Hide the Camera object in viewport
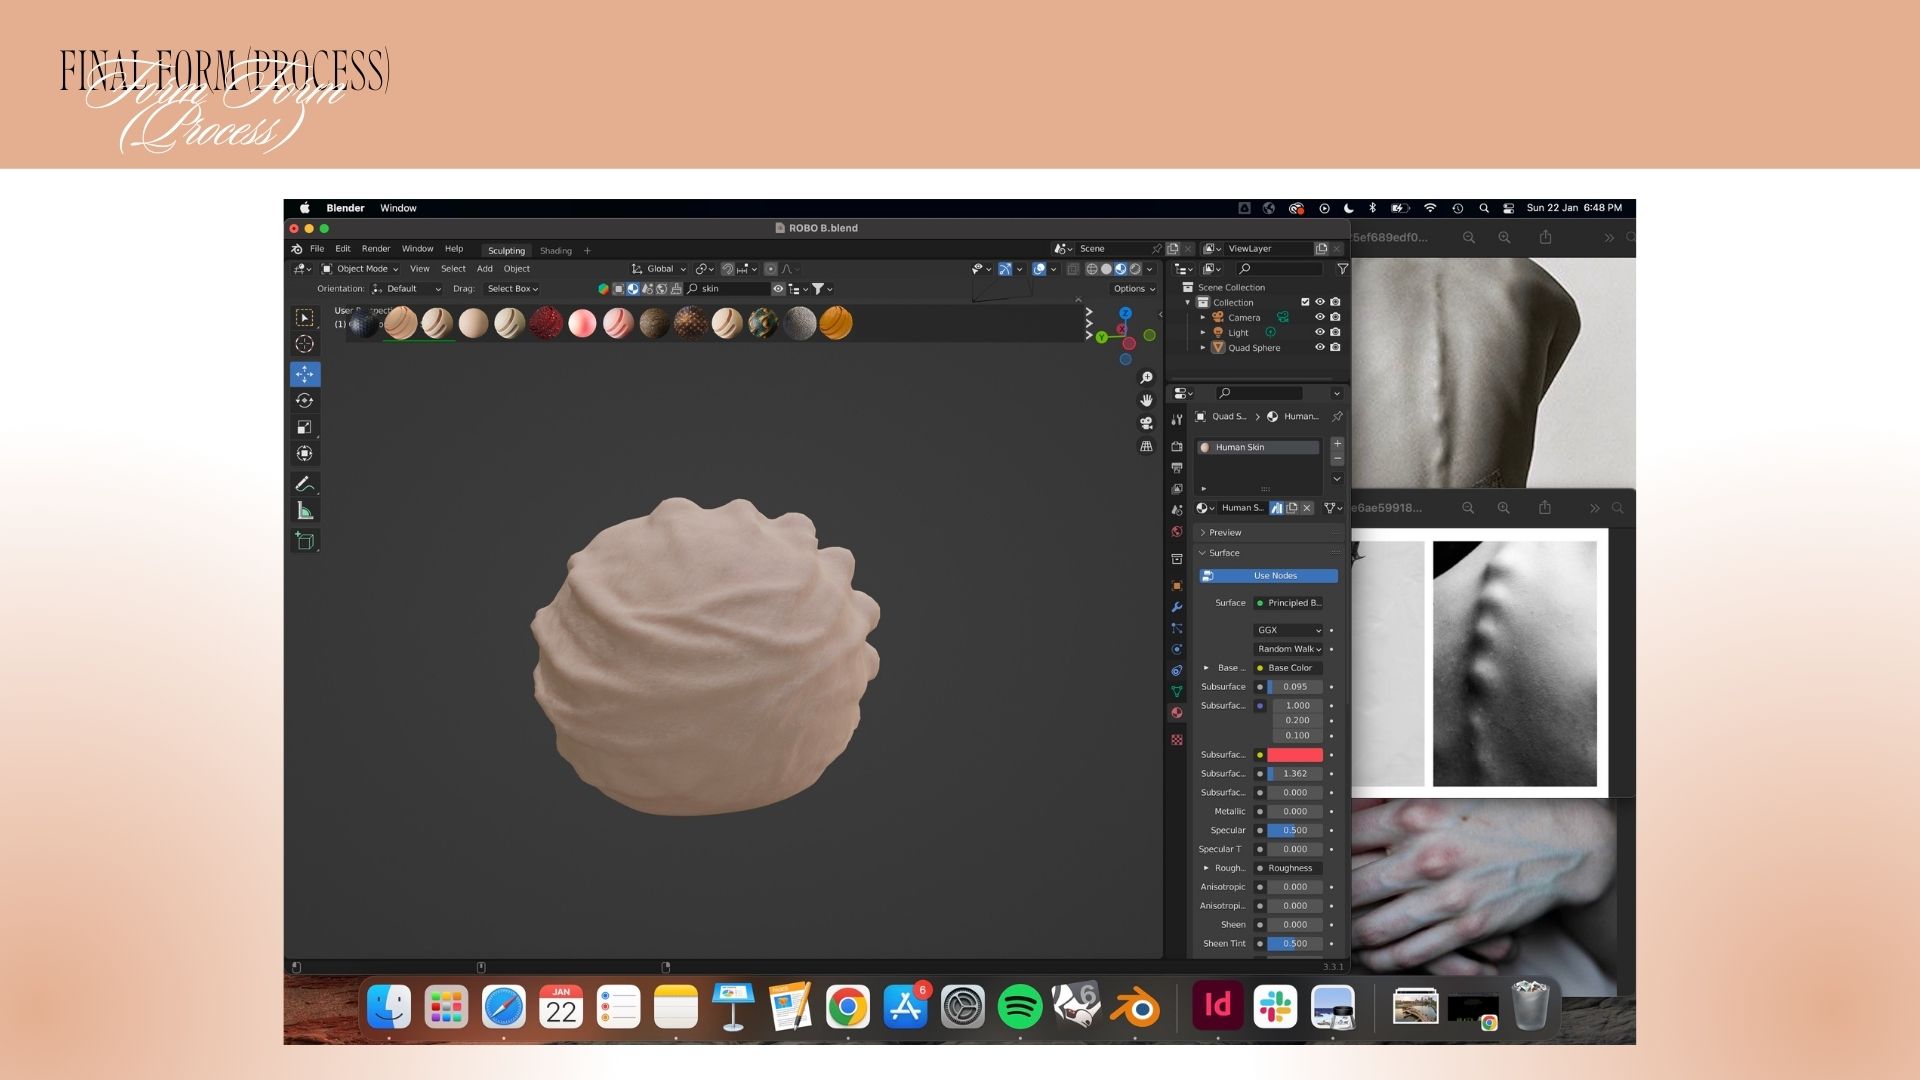This screenshot has height=1080, width=1920. (x=1320, y=317)
